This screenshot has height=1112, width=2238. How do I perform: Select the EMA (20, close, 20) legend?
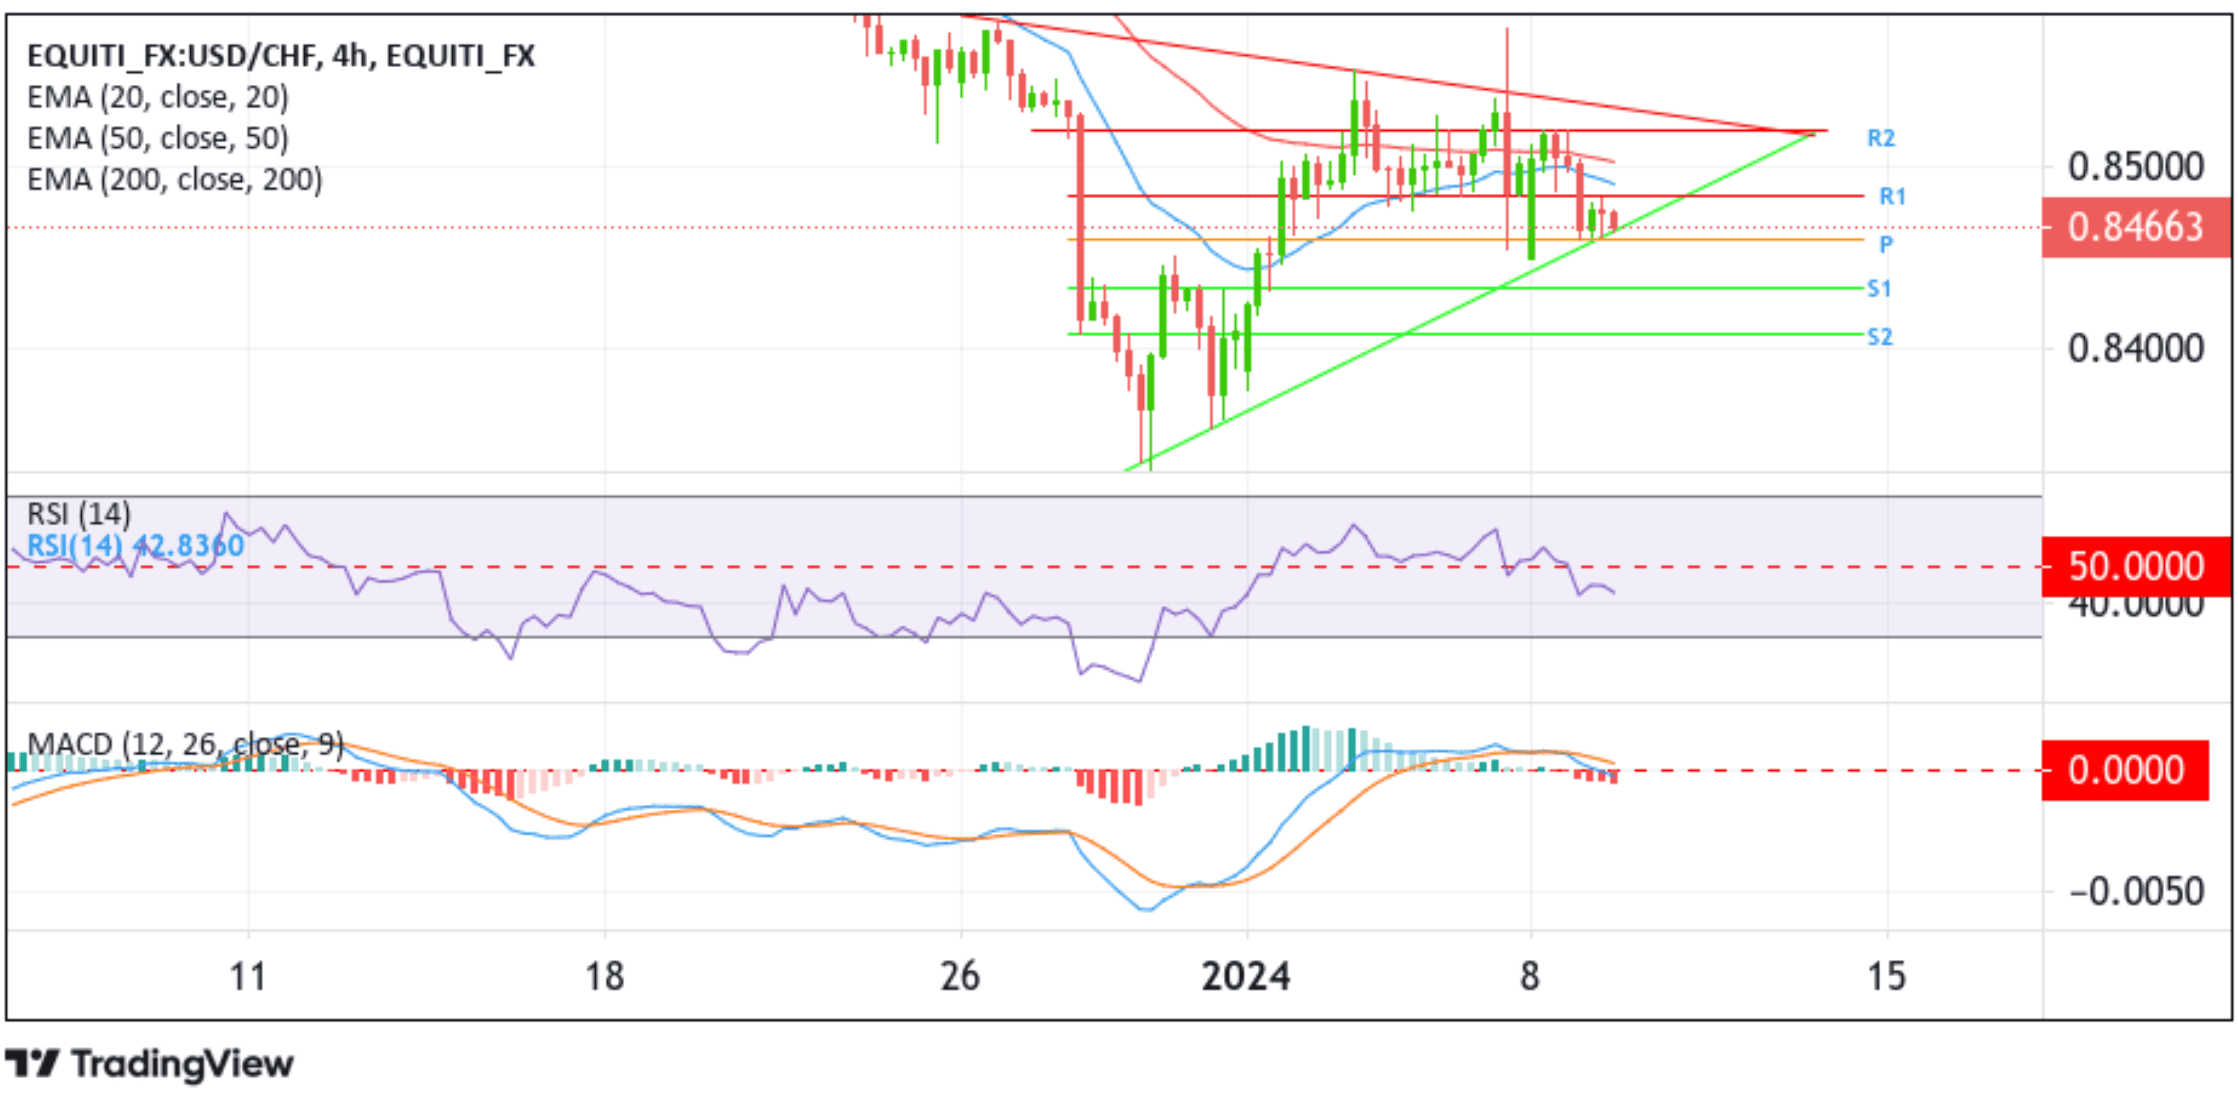pos(158,97)
